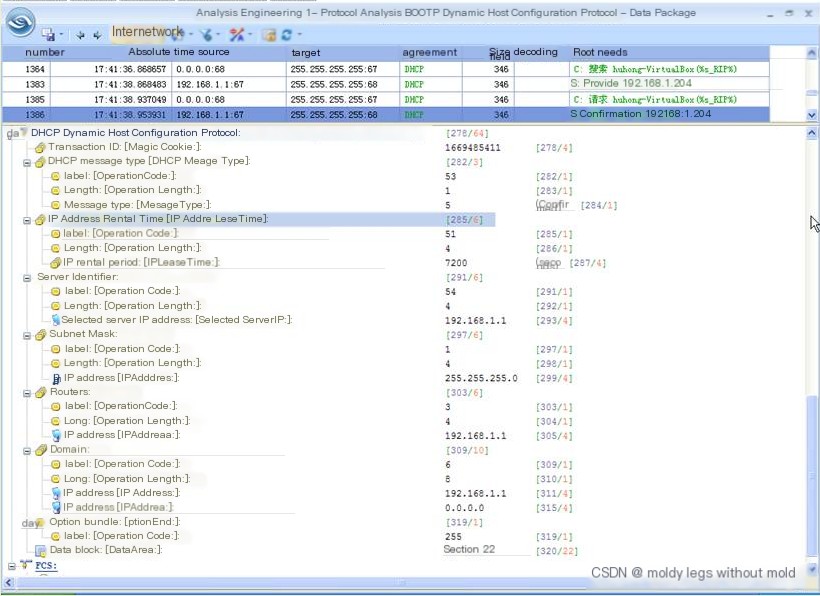
Task: Select packet row number 1385
Action: 385,99
